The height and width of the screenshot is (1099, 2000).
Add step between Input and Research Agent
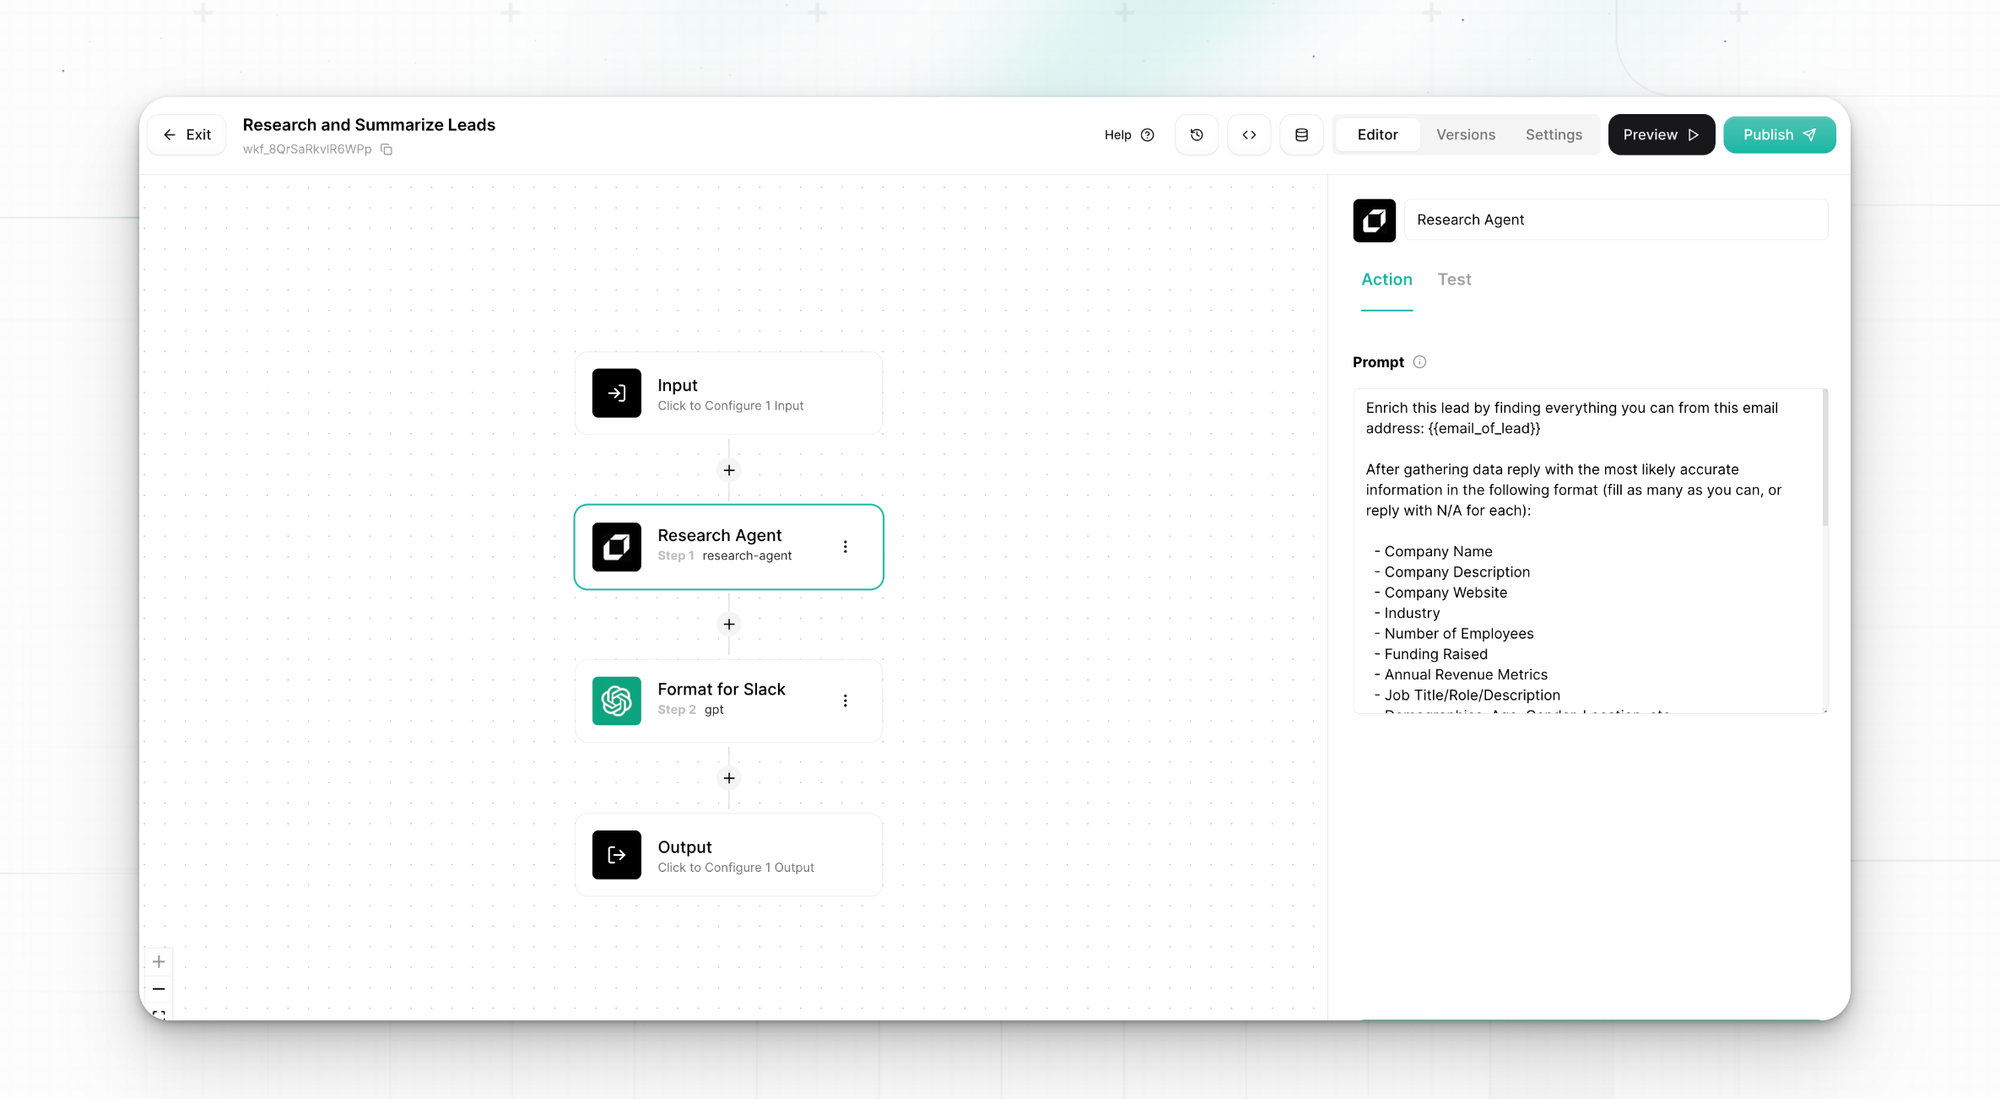click(729, 470)
